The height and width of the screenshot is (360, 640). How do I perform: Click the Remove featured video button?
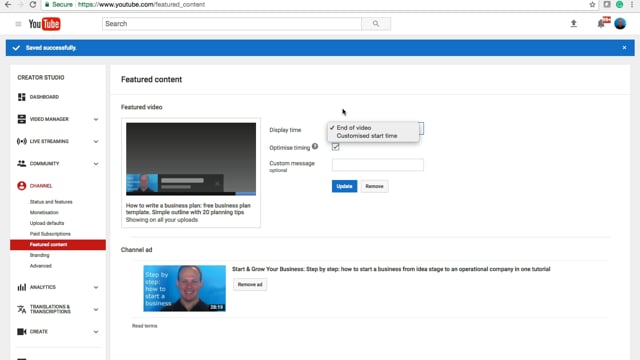click(374, 186)
